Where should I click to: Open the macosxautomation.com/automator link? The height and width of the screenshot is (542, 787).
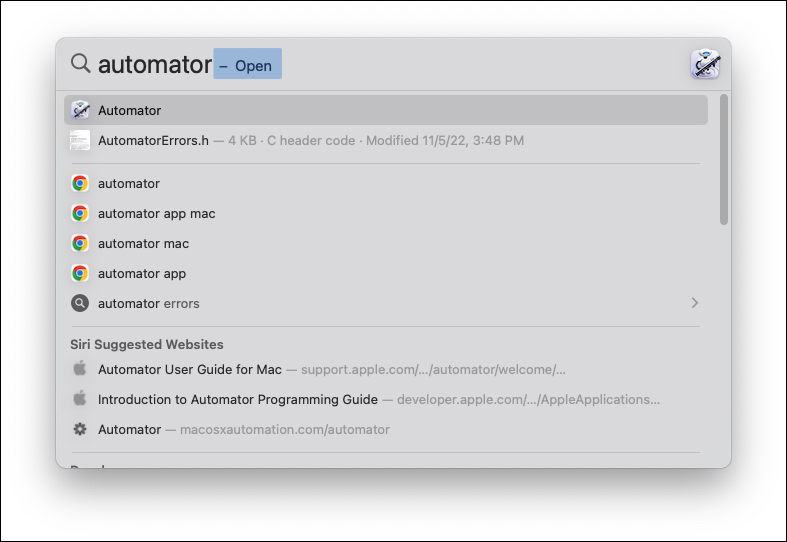[386, 430]
